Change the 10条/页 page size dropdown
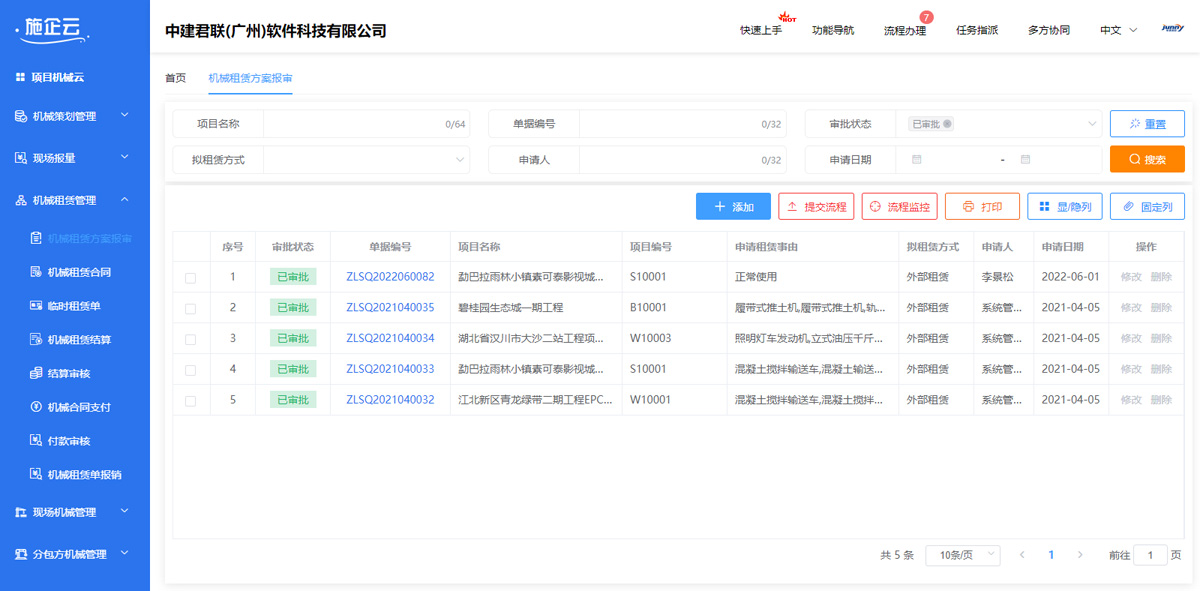Screen dimensions: 1200x591 click(x=962, y=555)
